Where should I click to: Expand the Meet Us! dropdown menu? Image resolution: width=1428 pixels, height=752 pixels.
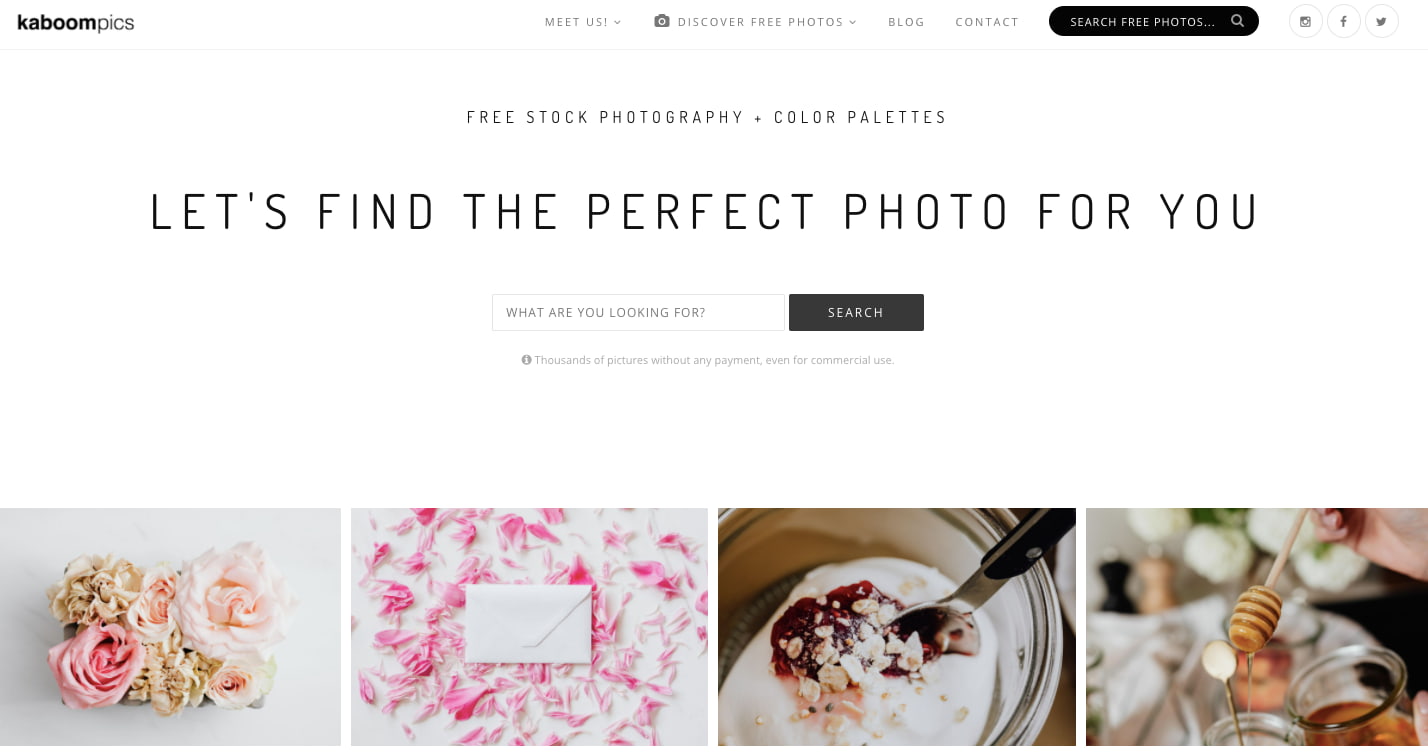pyautogui.click(x=583, y=22)
